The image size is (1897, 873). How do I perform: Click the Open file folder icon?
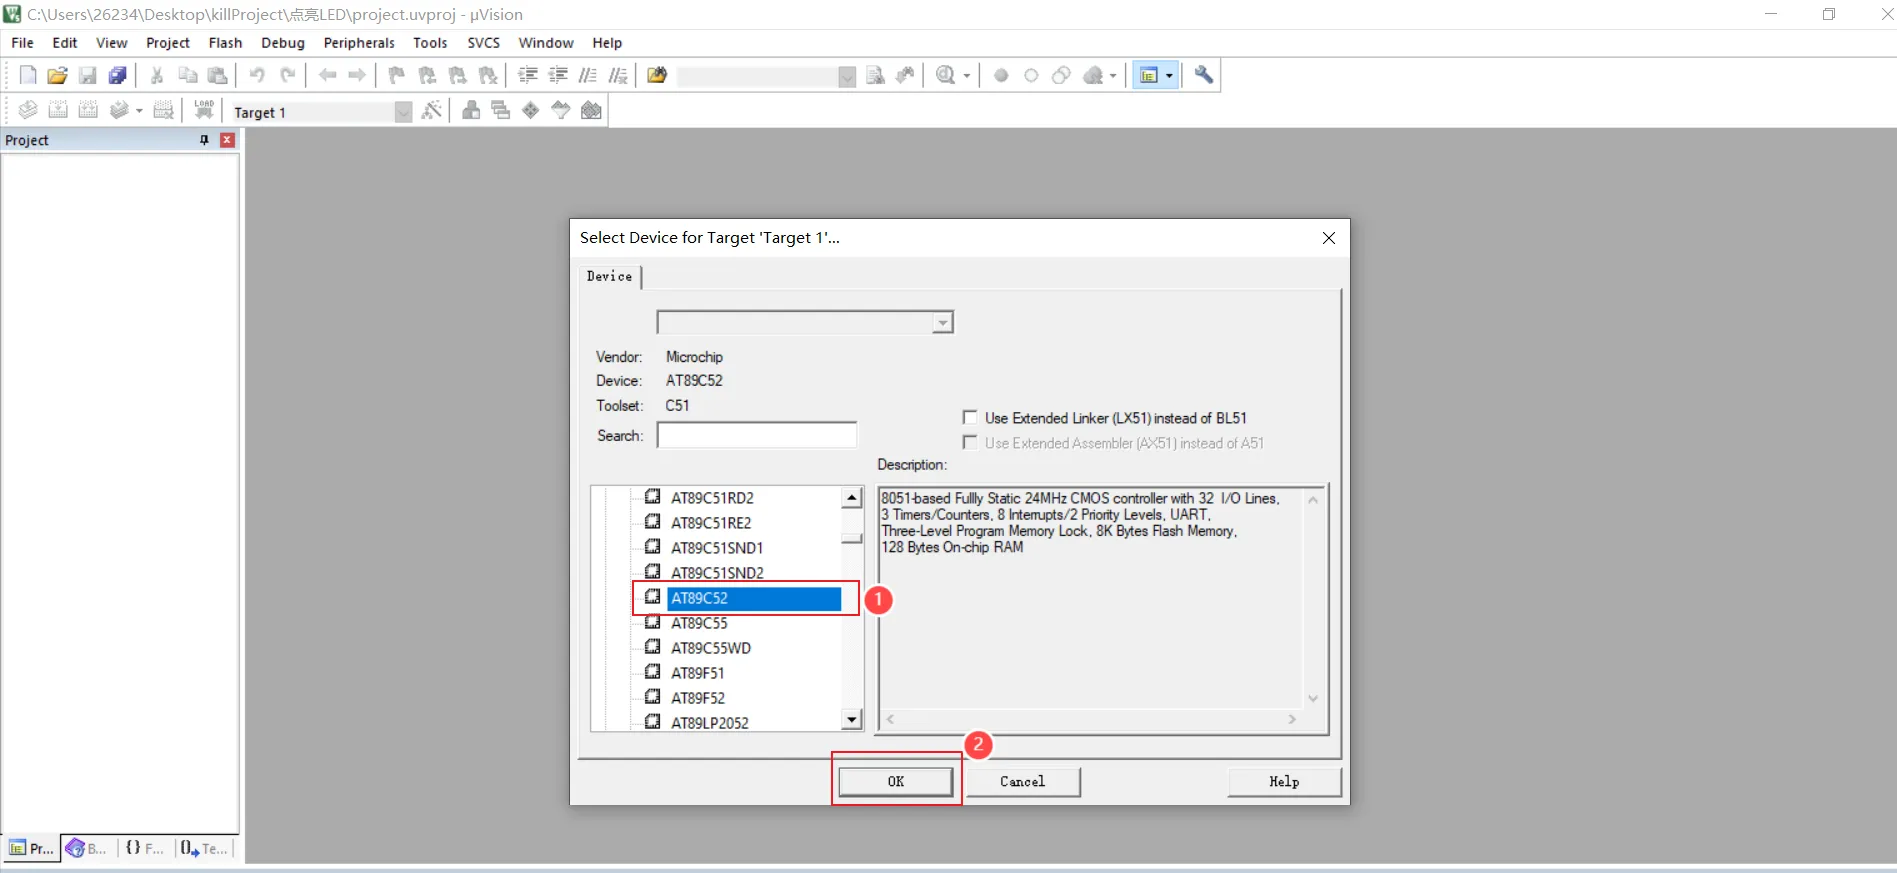click(x=57, y=75)
